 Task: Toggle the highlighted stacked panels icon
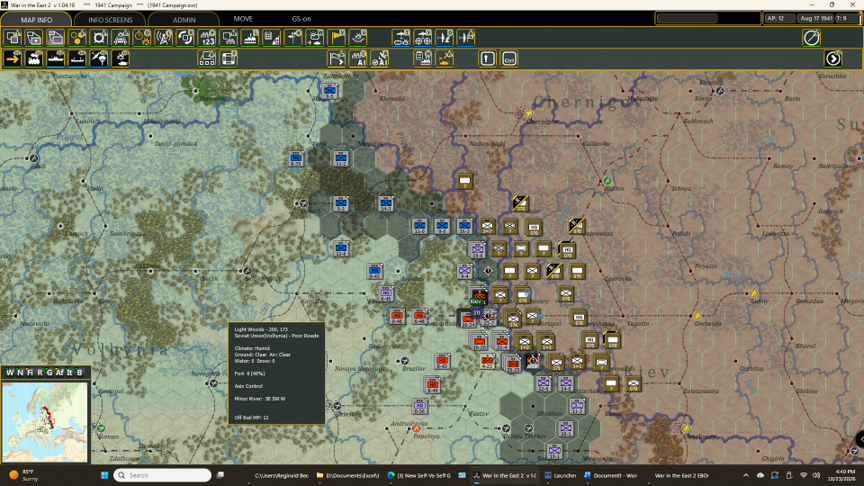click(x=56, y=38)
